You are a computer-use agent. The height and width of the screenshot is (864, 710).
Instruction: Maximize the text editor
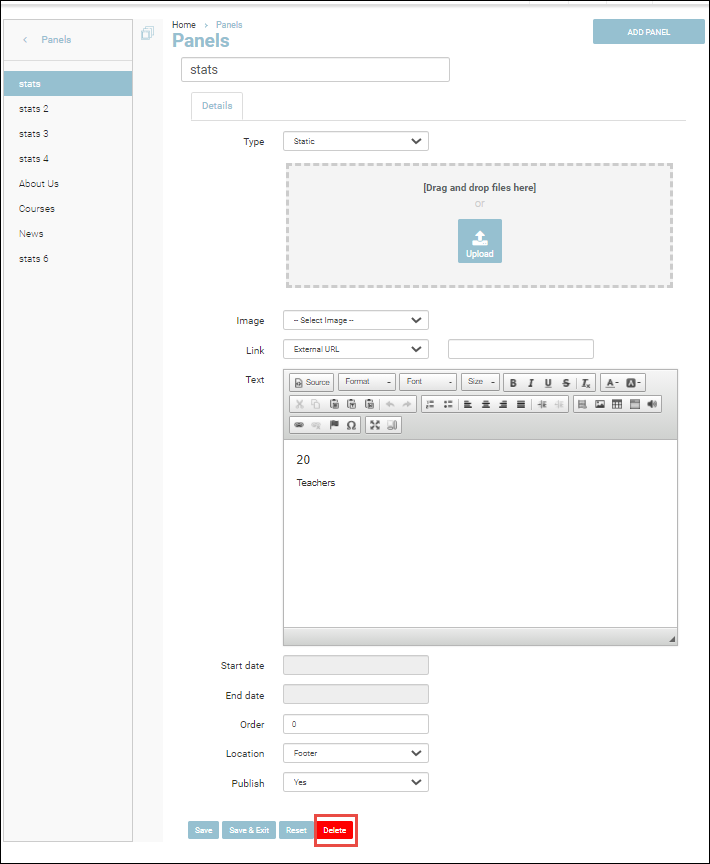point(375,425)
